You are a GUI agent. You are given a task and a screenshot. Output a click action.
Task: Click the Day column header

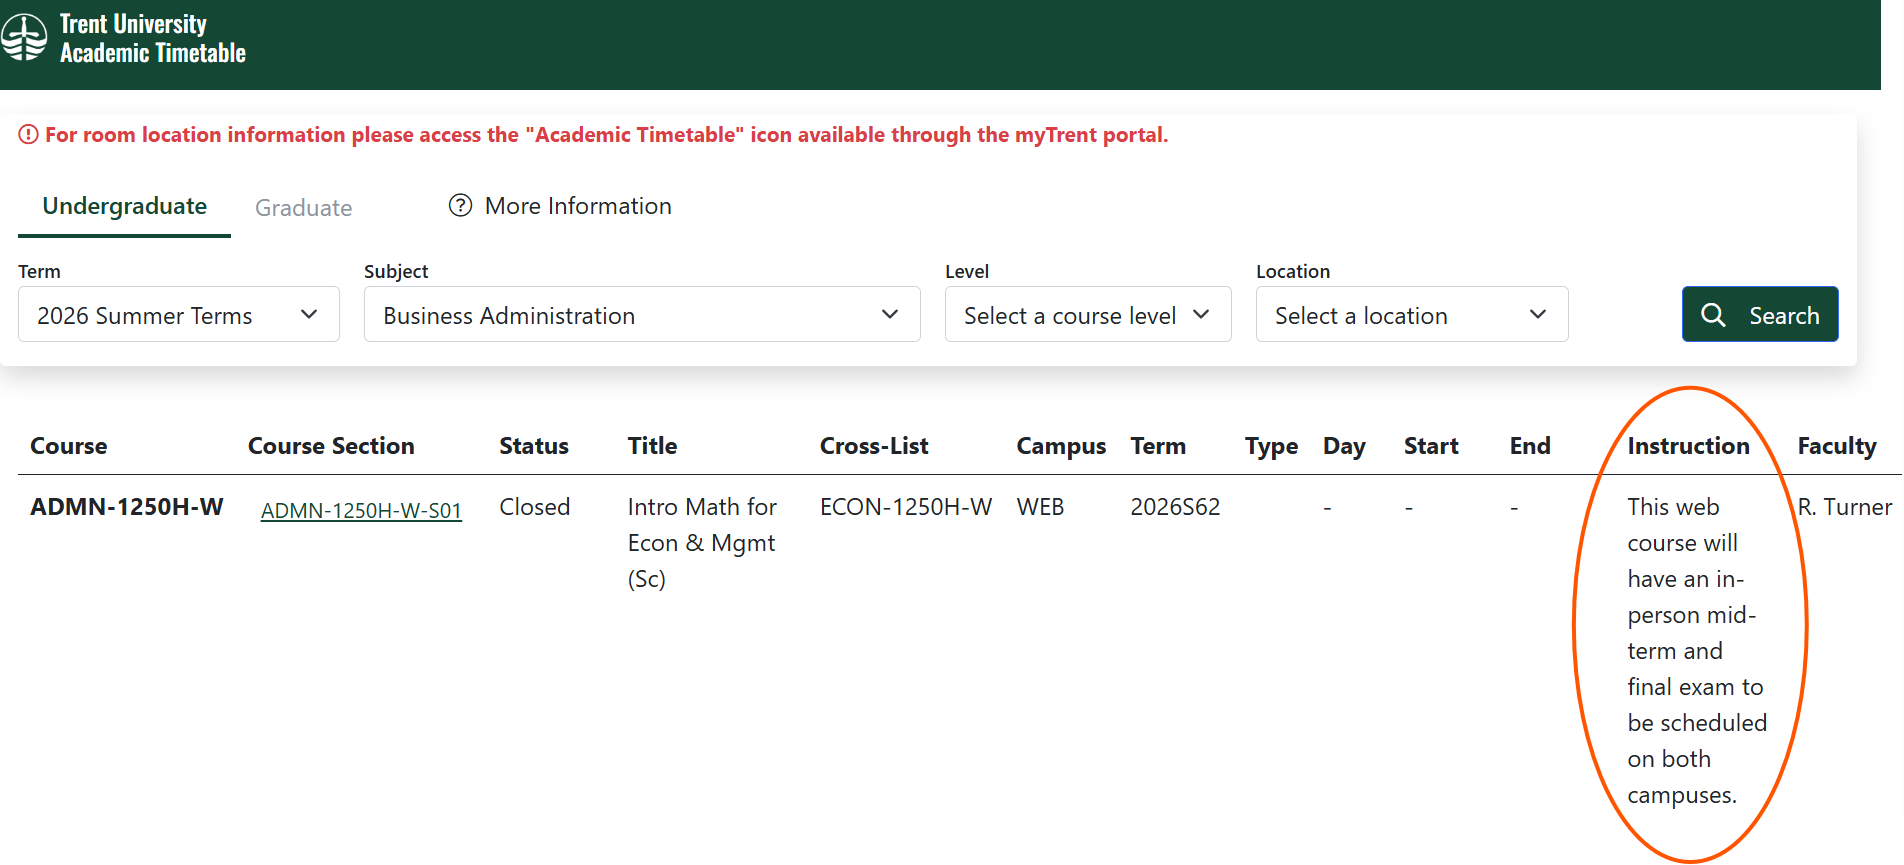tap(1344, 447)
